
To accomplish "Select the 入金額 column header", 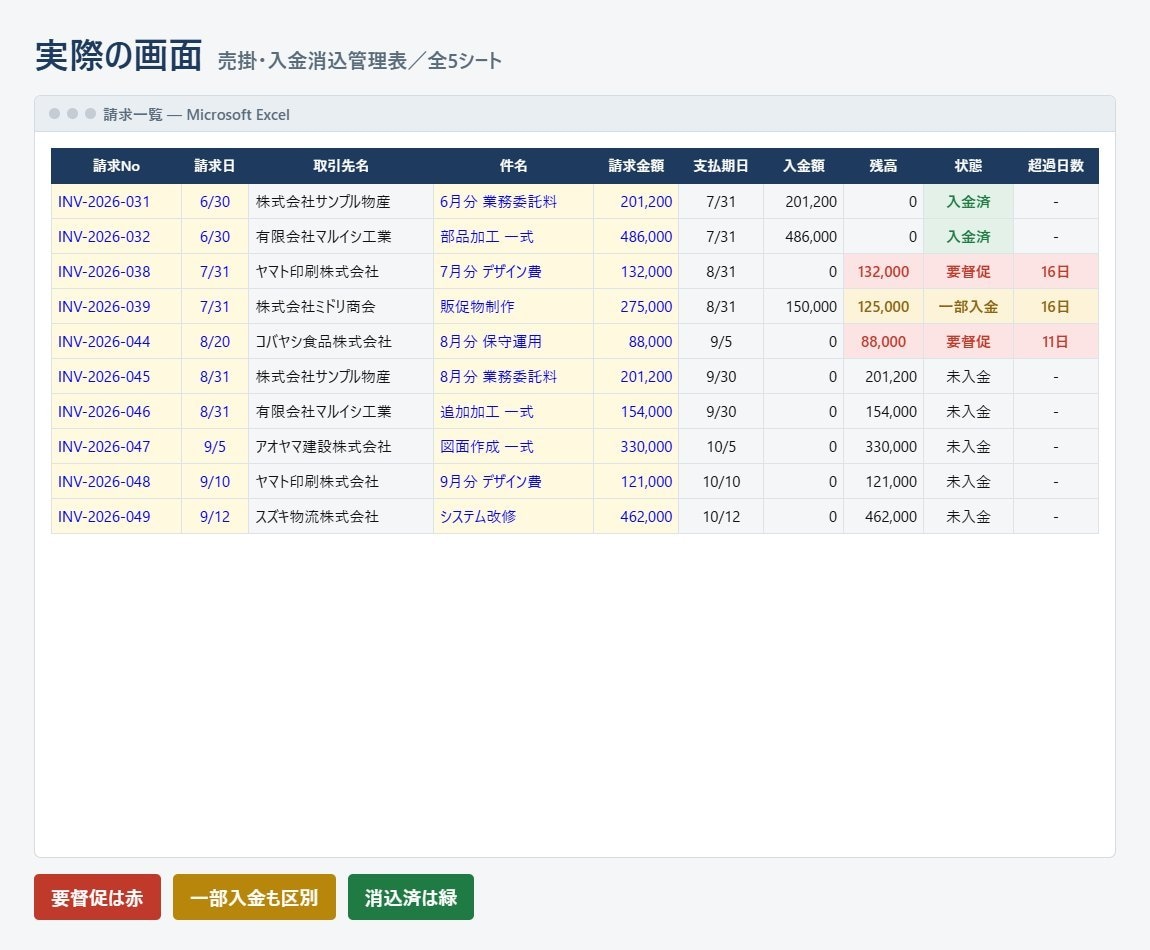I will coord(804,166).
